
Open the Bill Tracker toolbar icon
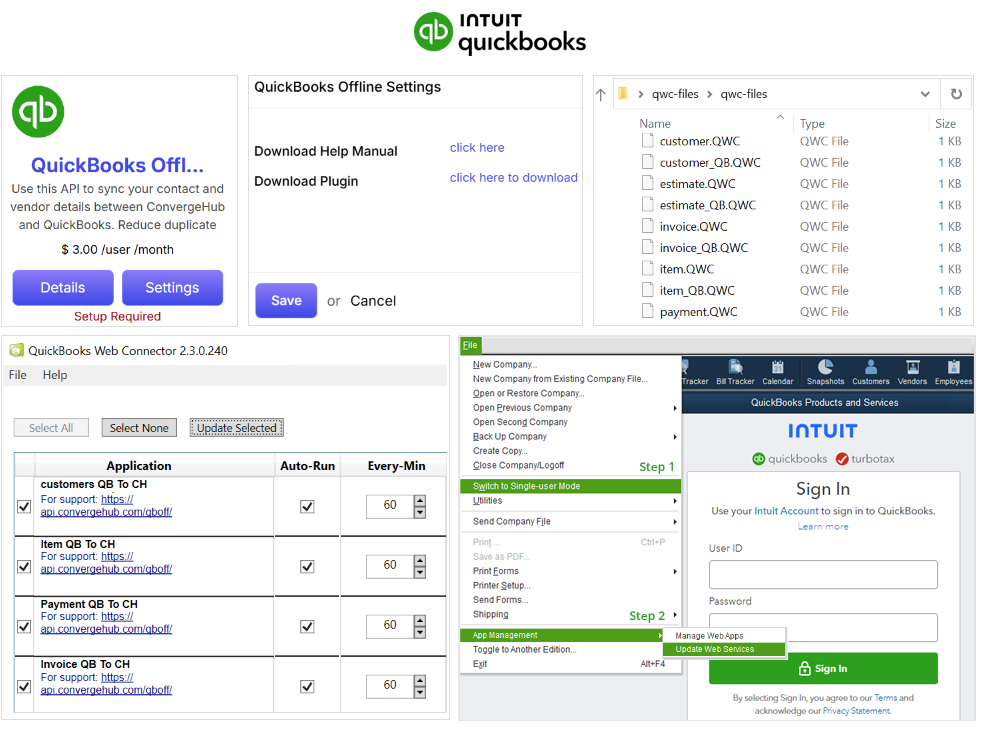pos(735,372)
